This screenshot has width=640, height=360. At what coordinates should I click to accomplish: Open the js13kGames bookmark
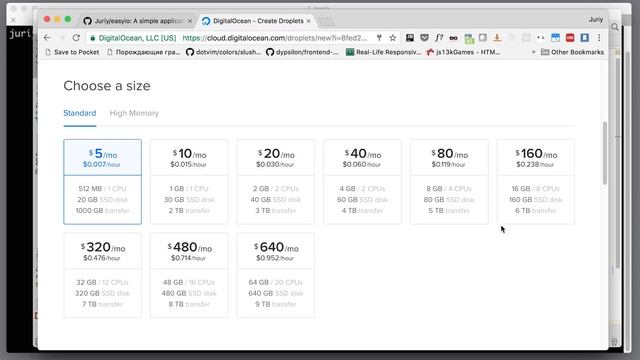click(463, 52)
